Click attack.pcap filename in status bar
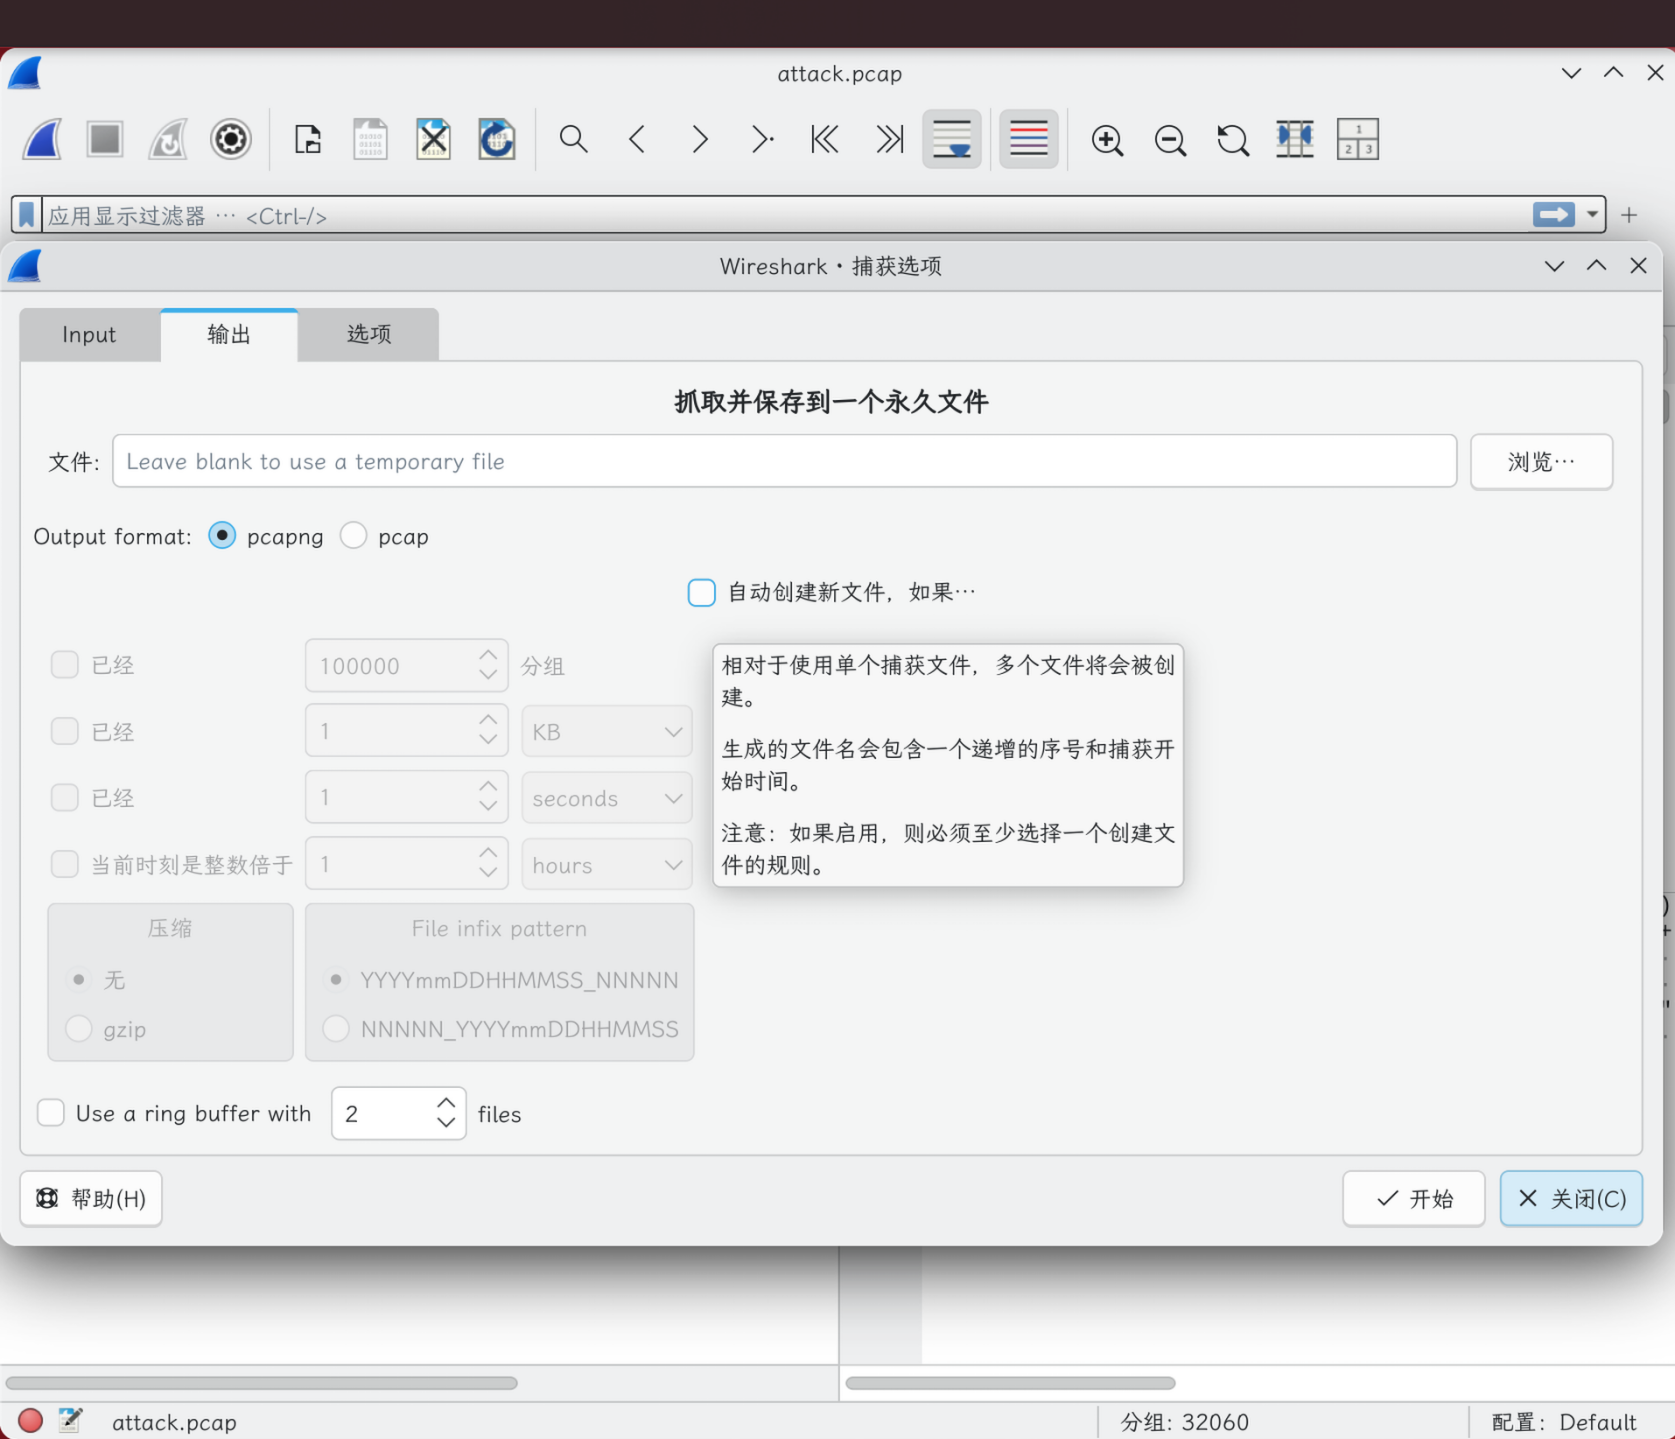The width and height of the screenshot is (1675, 1439). point(174,1422)
